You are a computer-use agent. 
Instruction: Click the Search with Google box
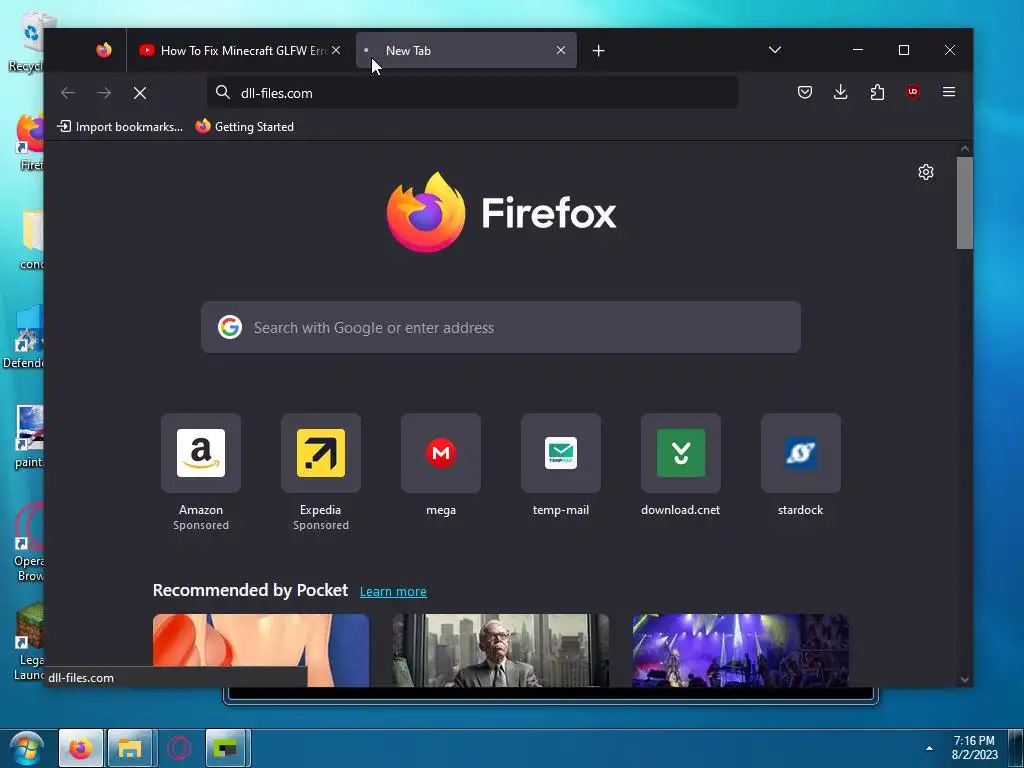(x=500, y=327)
